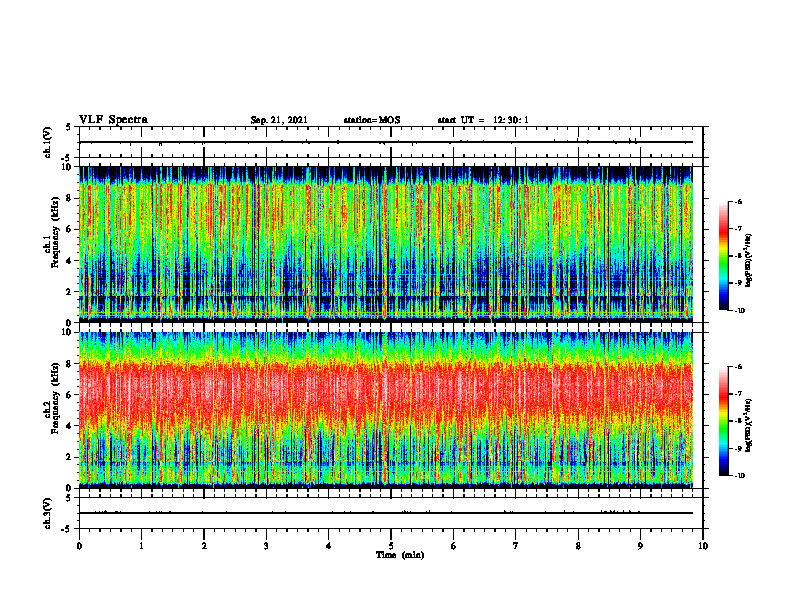The width and height of the screenshot is (792, 612).
Task: Click time axis tick label "1"
Action: pyautogui.click(x=141, y=546)
